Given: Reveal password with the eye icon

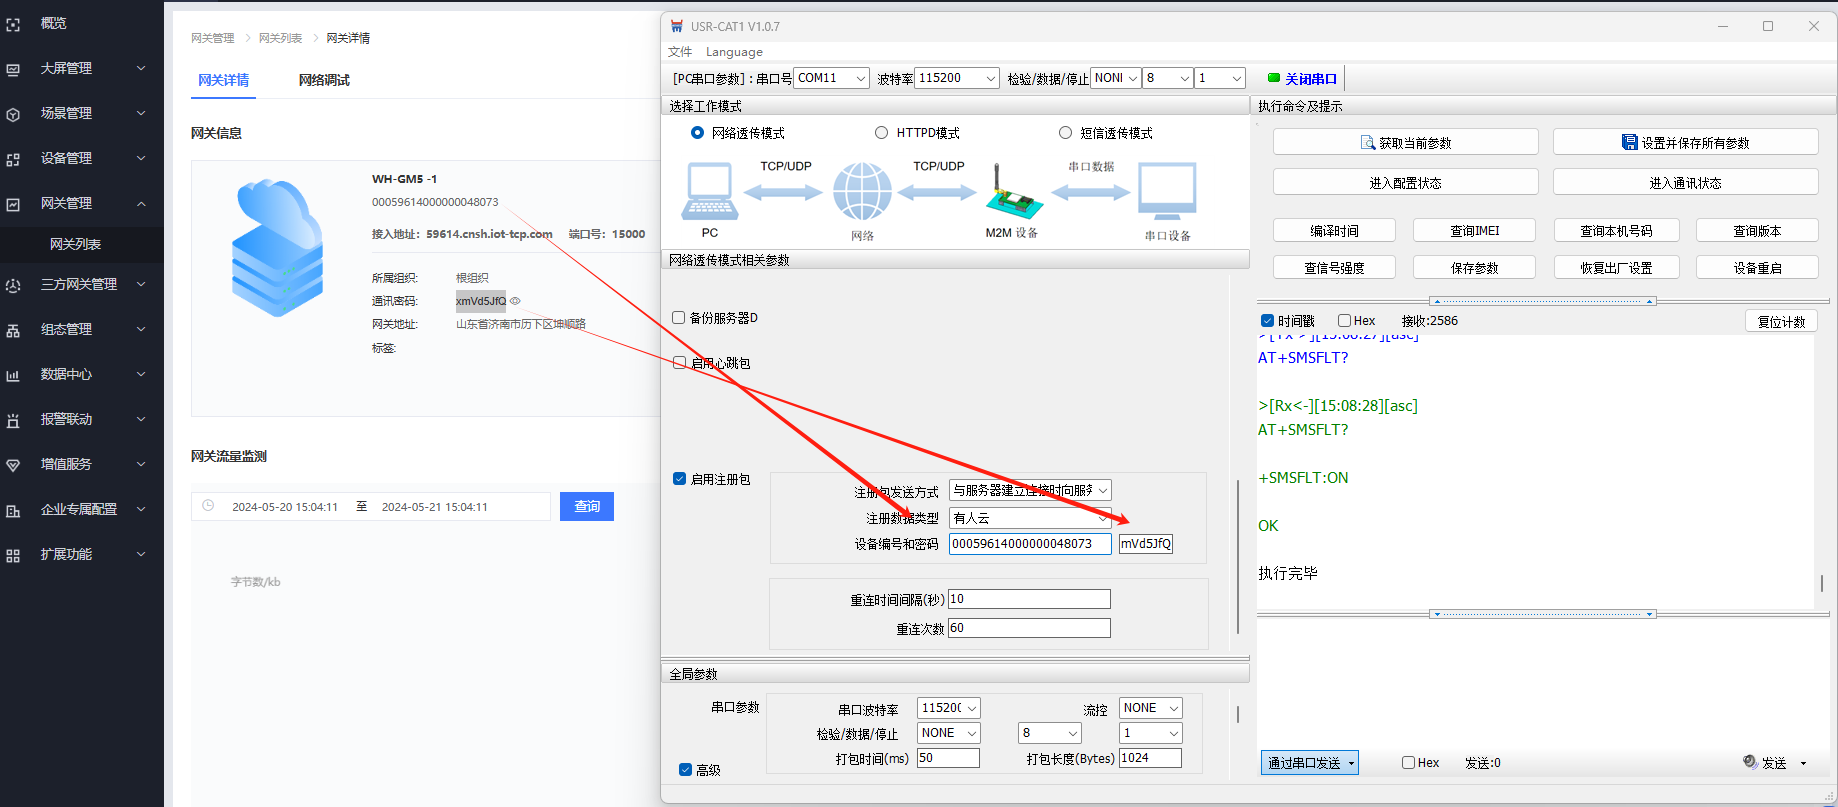Looking at the screenshot, I should (515, 301).
